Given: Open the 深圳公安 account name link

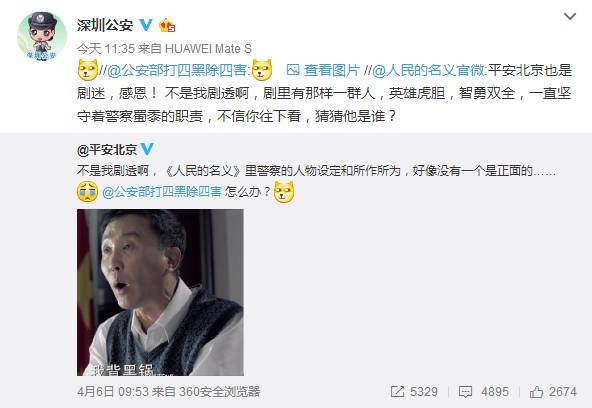Looking at the screenshot, I should [x=105, y=25].
